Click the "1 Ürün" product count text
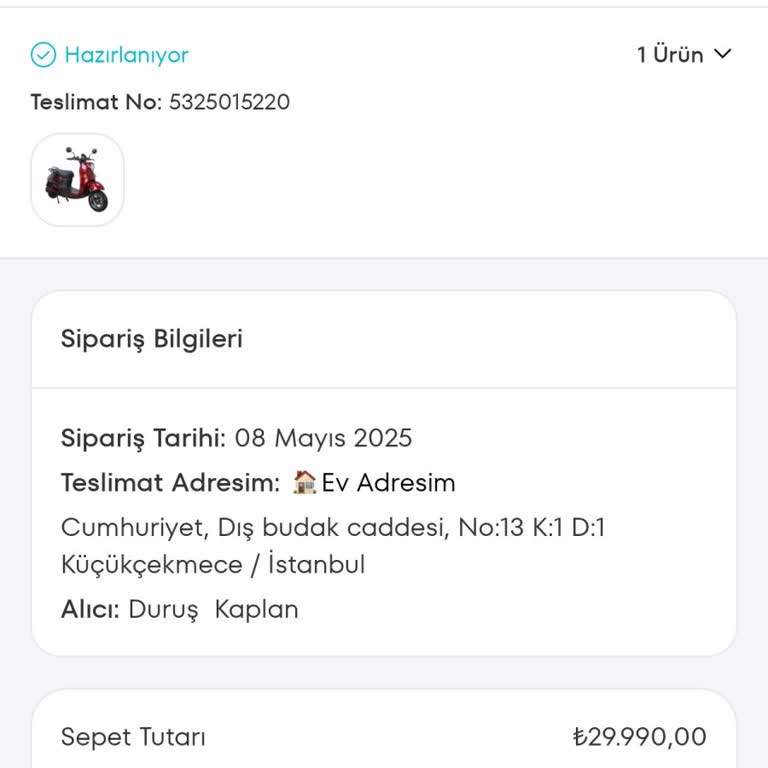 tap(670, 55)
